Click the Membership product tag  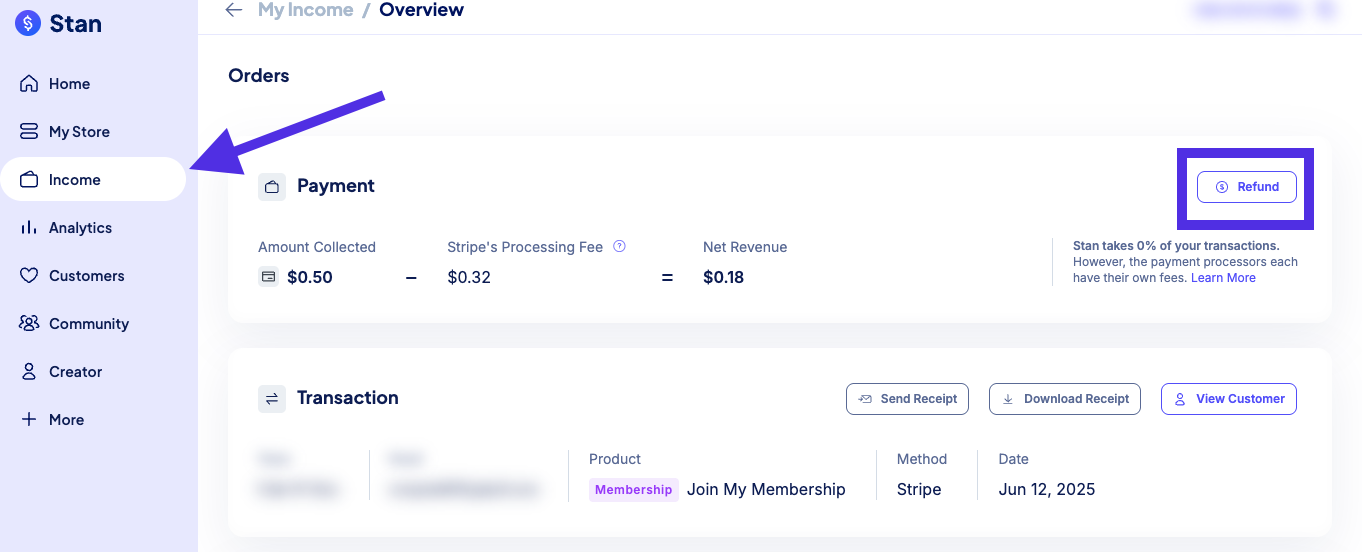point(633,490)
